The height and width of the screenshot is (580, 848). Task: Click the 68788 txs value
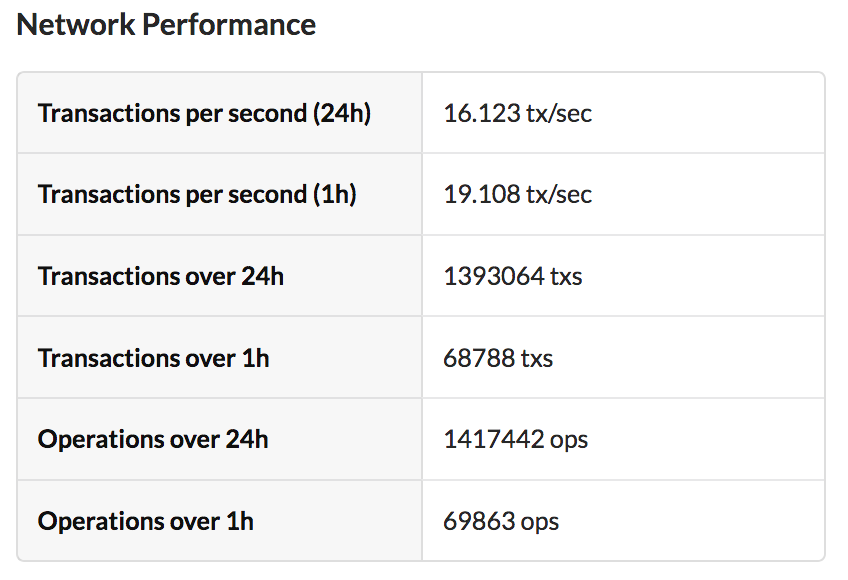coord(497,357)
